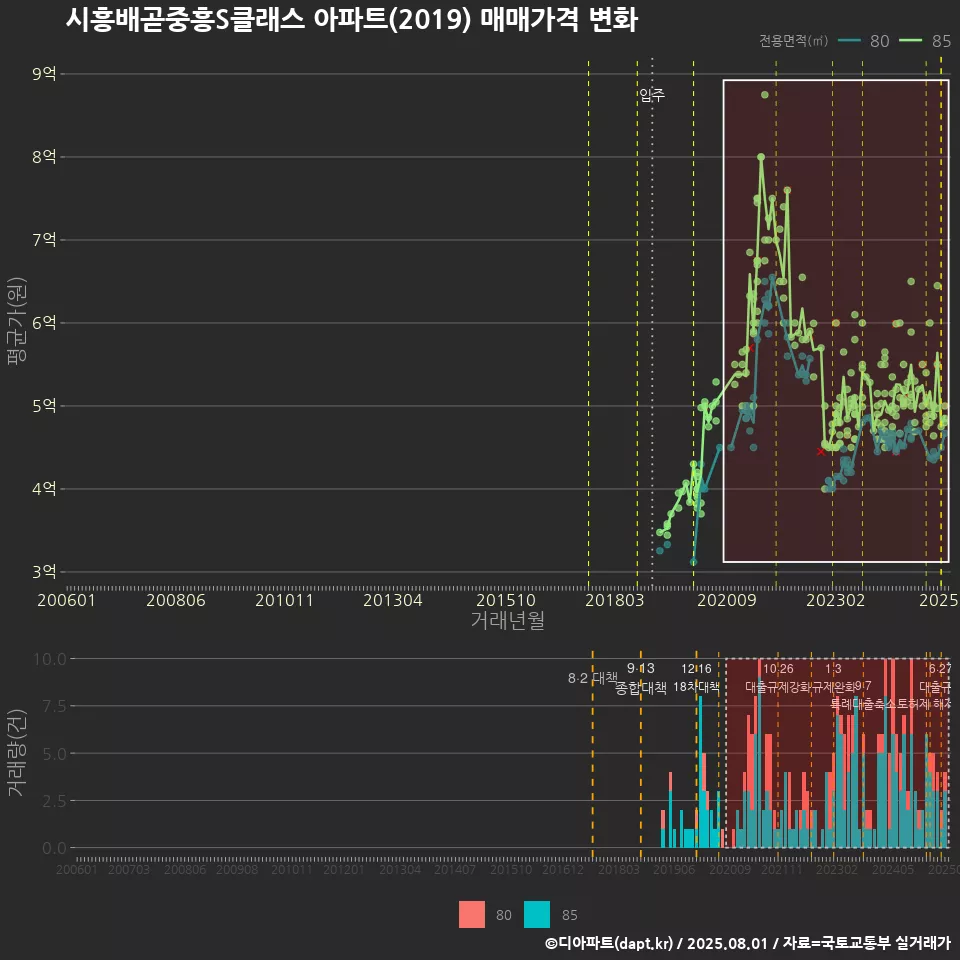Click the 7.5 label on volume axis
The height and width of the screenshot is (960, 960).
(x=54, y=707)
